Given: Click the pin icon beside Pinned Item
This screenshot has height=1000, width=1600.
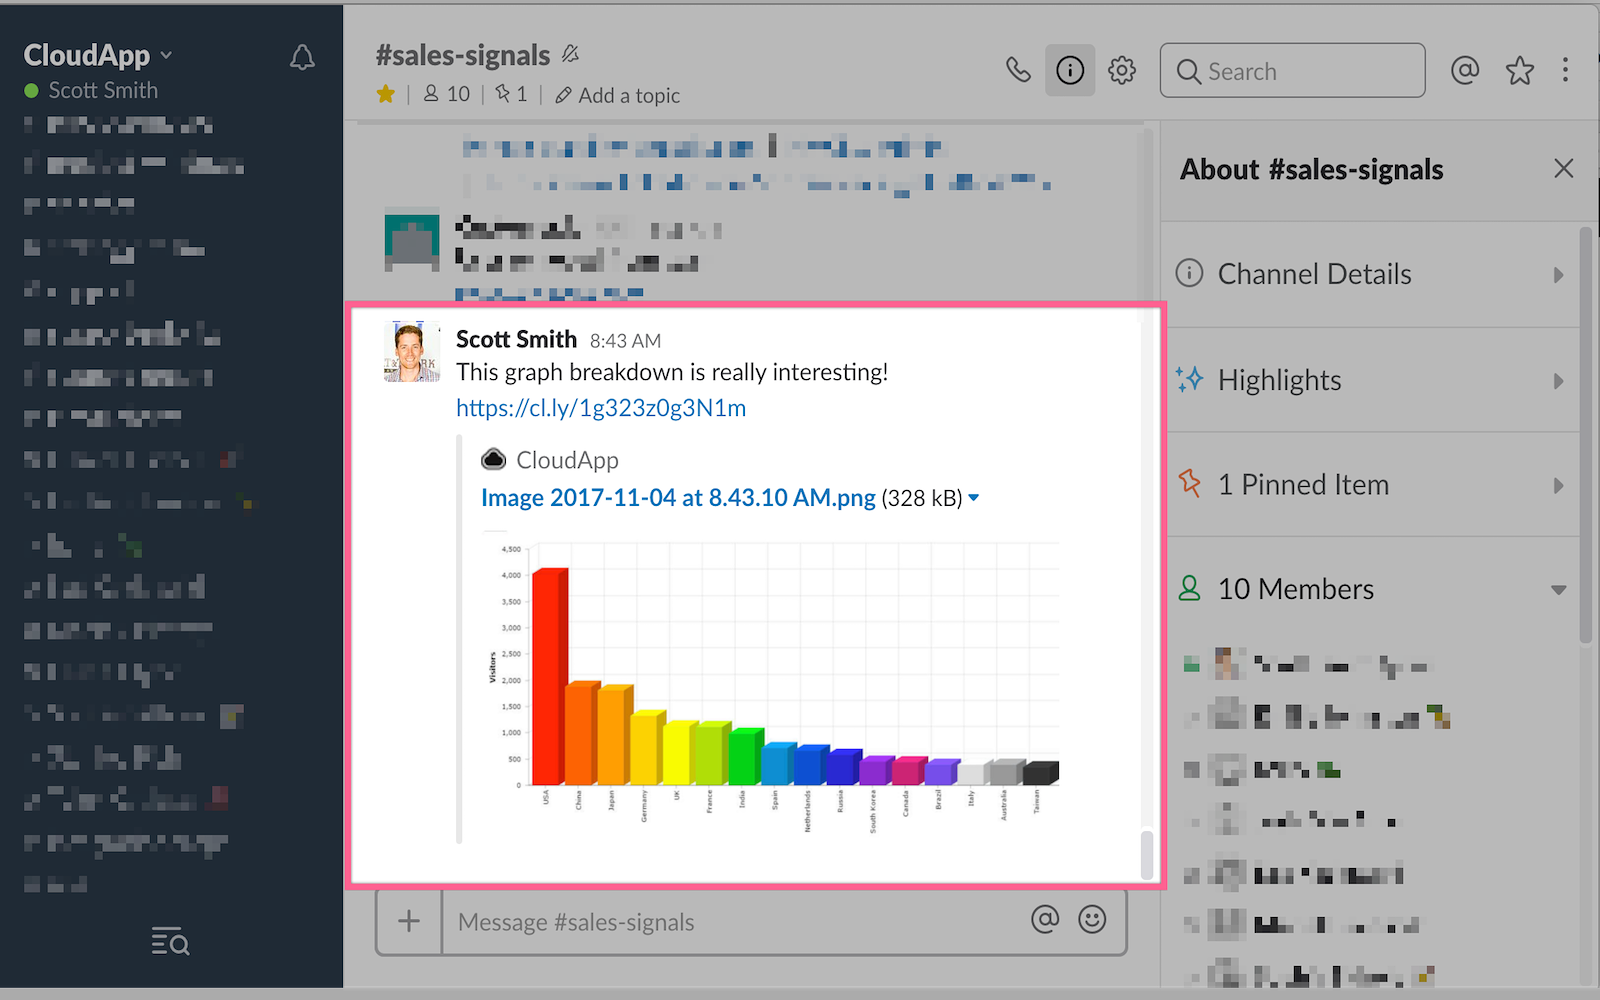Looking at the screenshot, I should [x=1189, y=484].
